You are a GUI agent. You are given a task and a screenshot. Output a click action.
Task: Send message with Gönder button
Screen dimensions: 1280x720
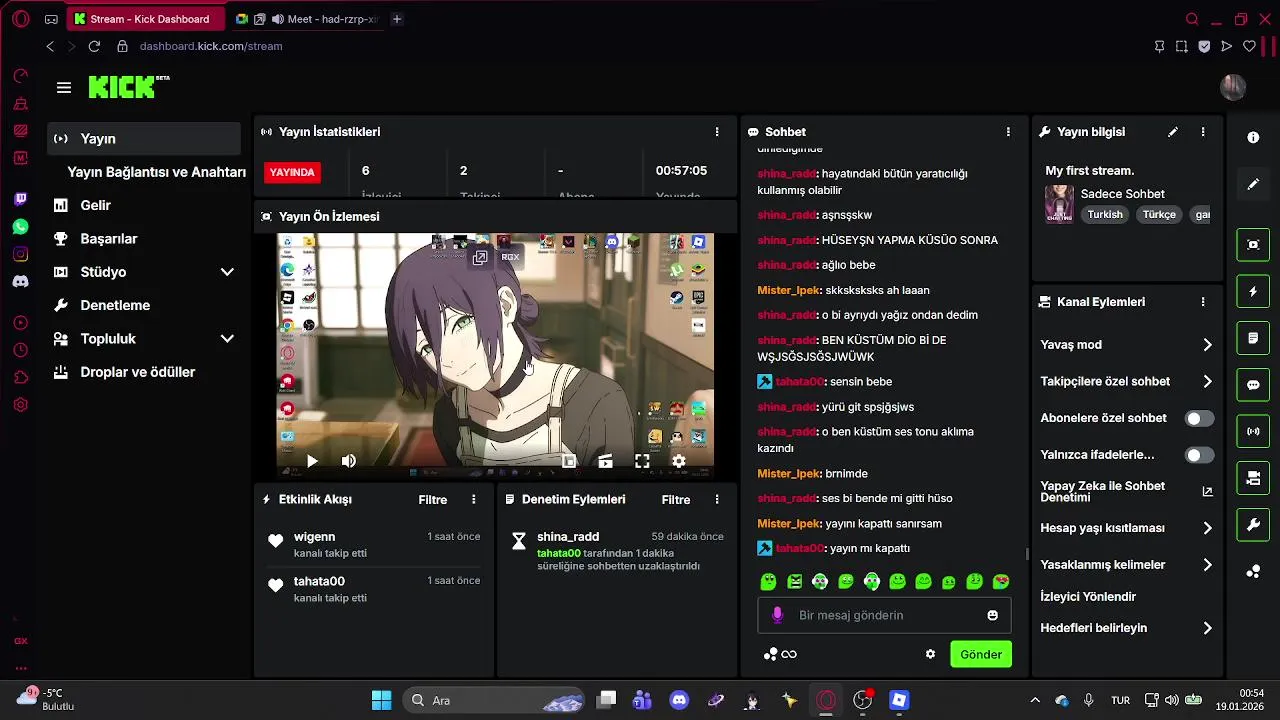point(980,654)
